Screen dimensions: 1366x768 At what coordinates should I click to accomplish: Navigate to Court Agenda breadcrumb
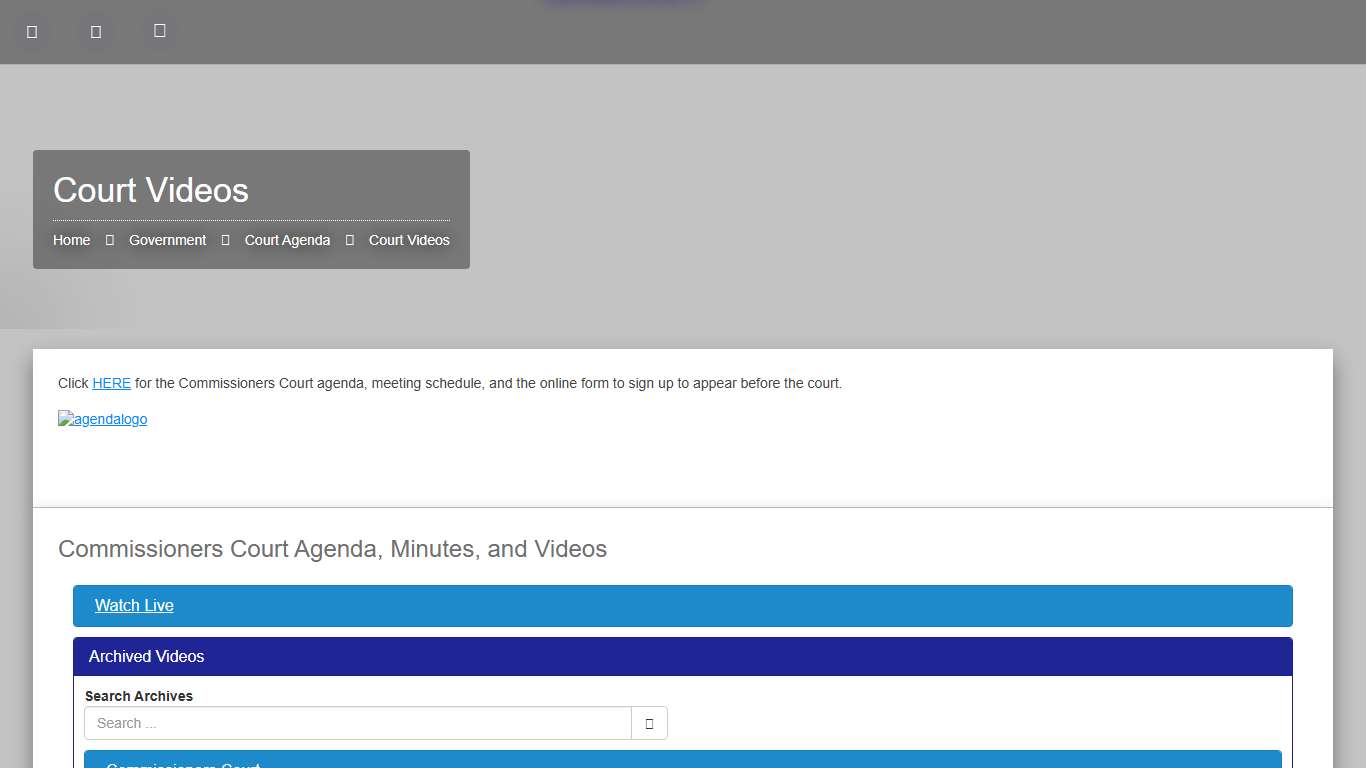click(x=287, y=240)
